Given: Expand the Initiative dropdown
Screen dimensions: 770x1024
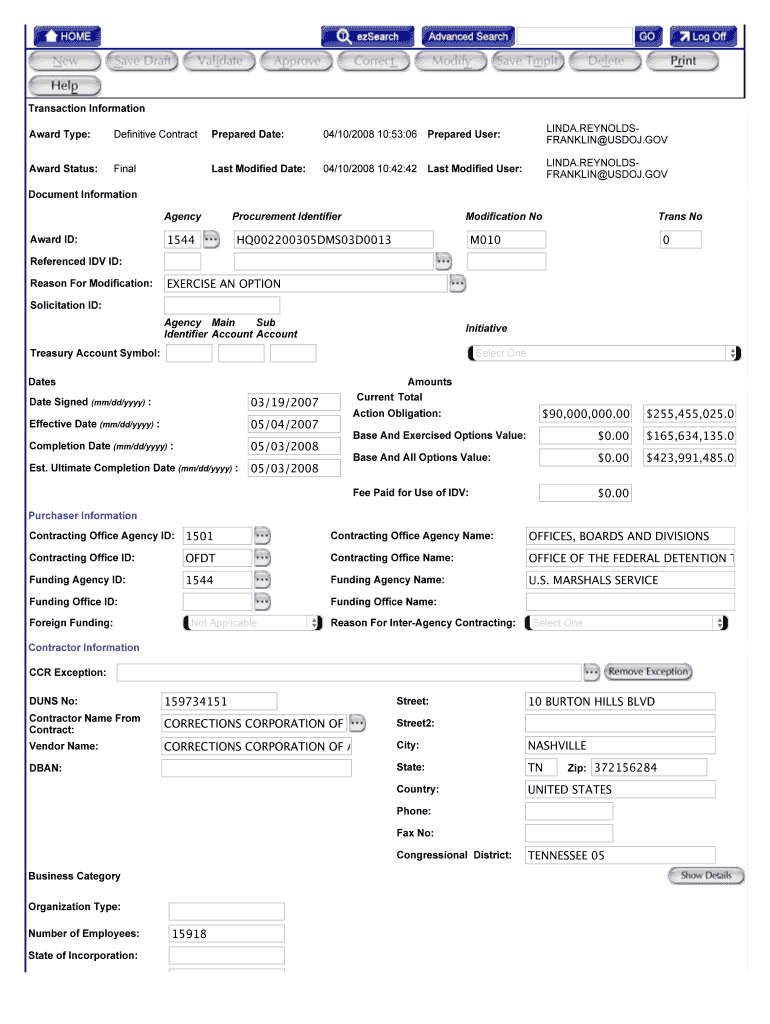Looking at the screenshot, I should point(604,353).
